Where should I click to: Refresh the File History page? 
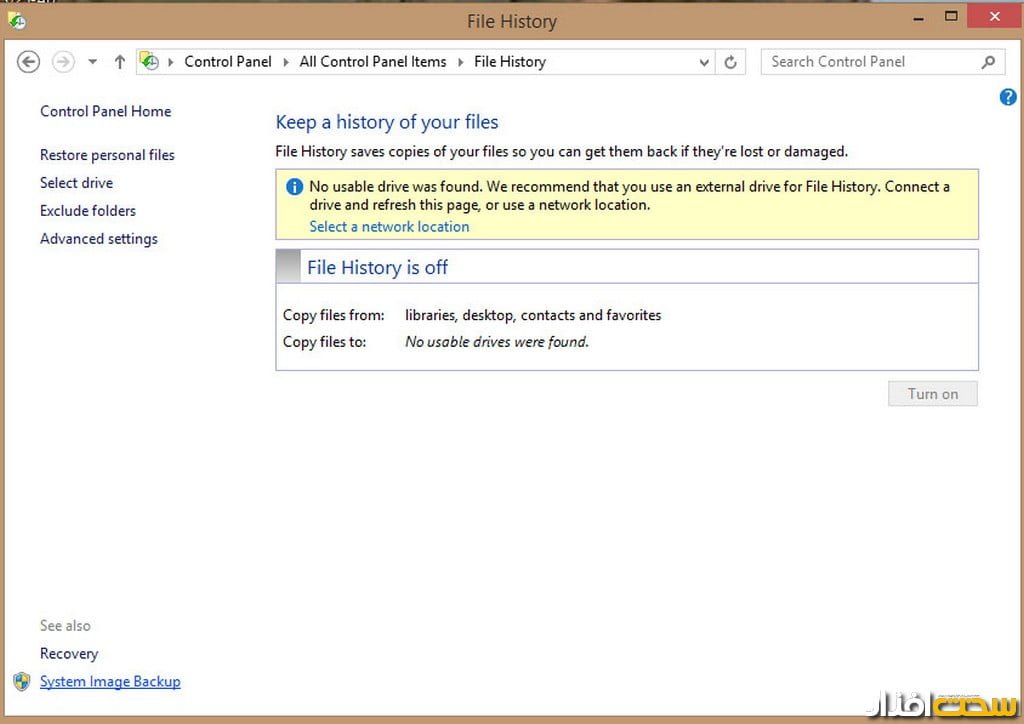coord(731,62)
